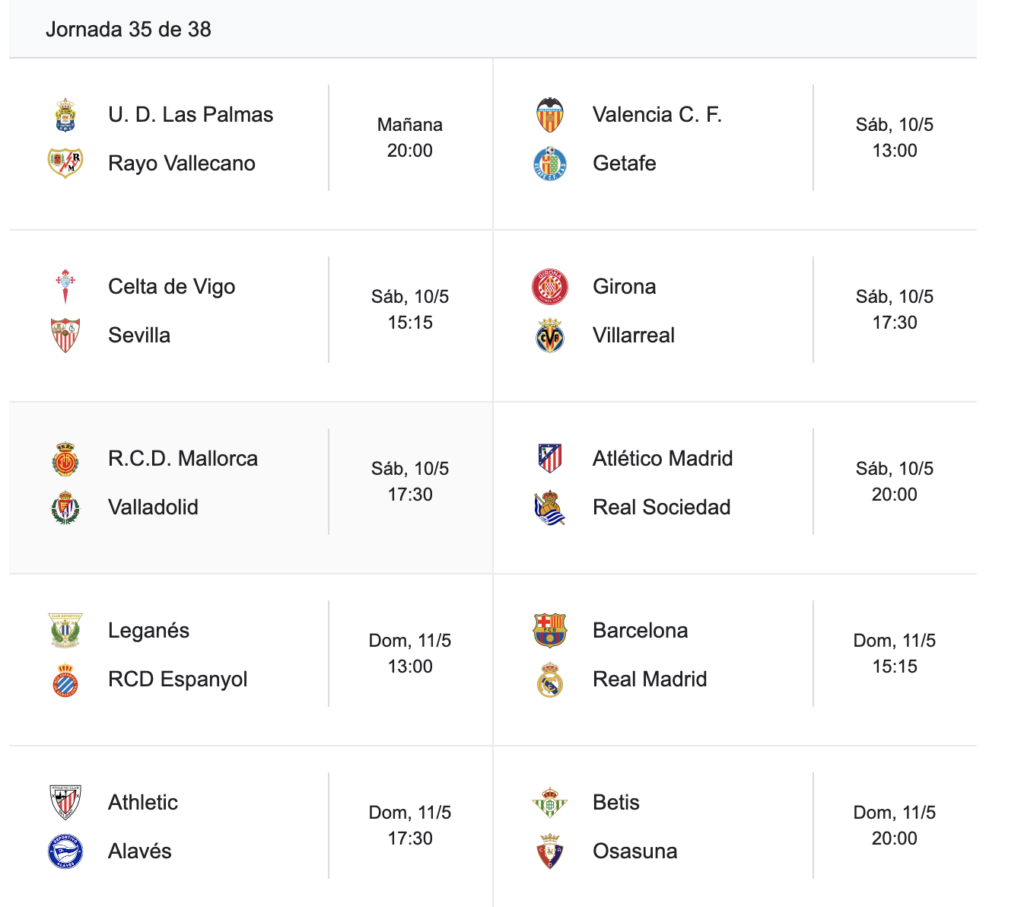The height and width of the screenshot is (907, 1024).
Task: Click the U. D. Las Palmas crest
Action: (65, 115)
